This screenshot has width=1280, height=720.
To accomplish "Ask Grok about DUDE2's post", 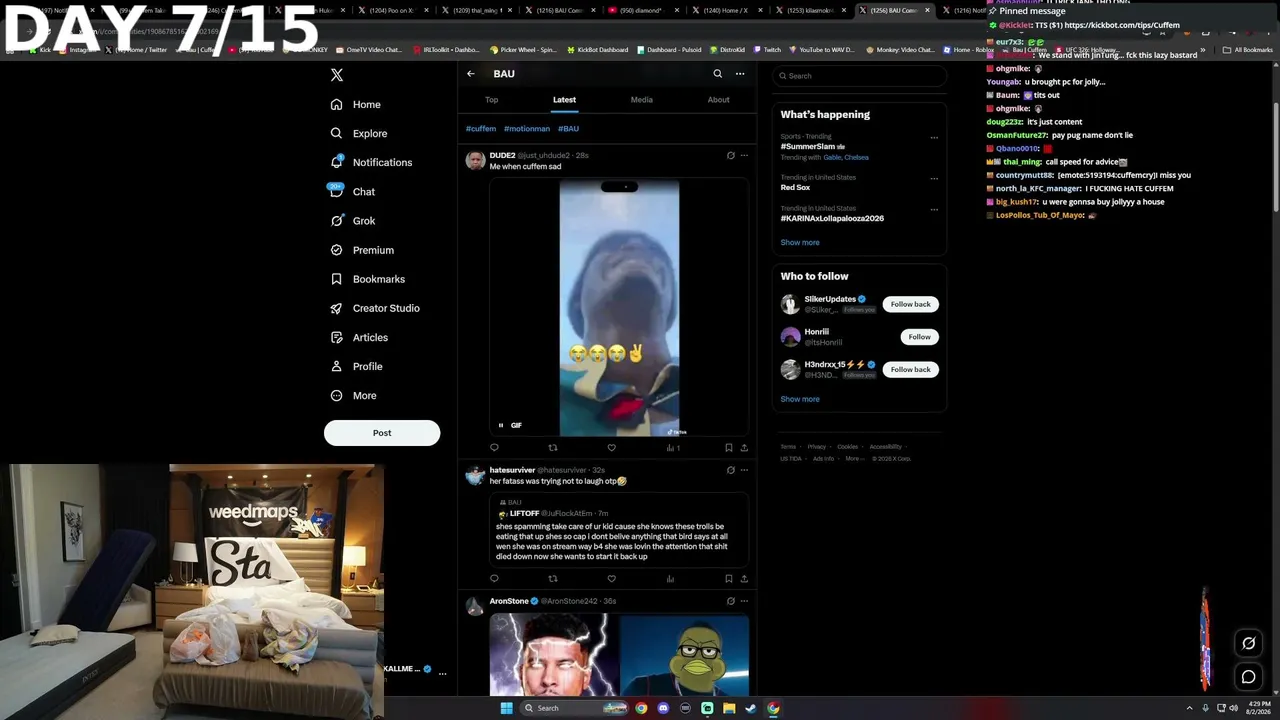I will coord(731,155).
